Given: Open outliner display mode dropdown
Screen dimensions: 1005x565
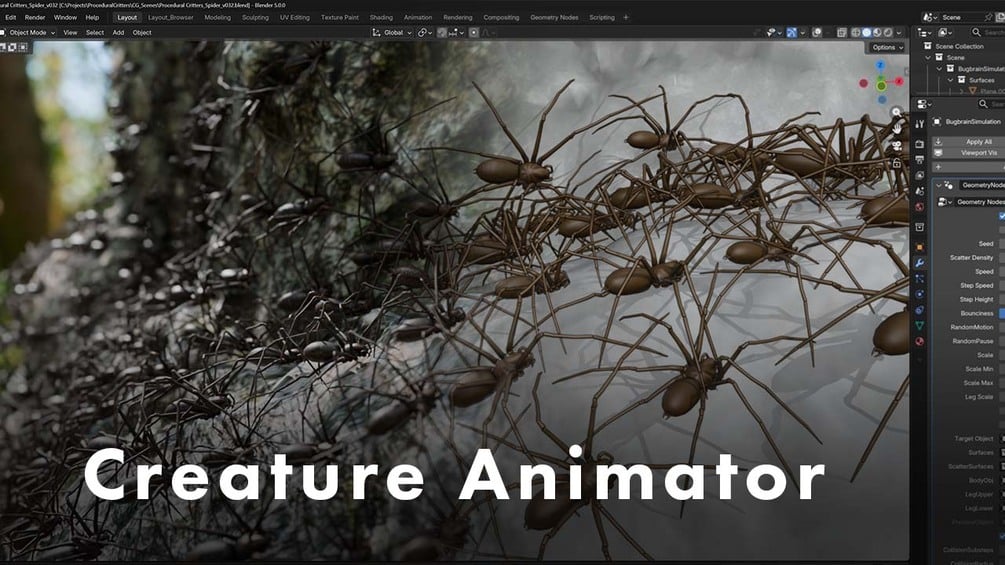Looking at the screenshot, I should [945, 32].
